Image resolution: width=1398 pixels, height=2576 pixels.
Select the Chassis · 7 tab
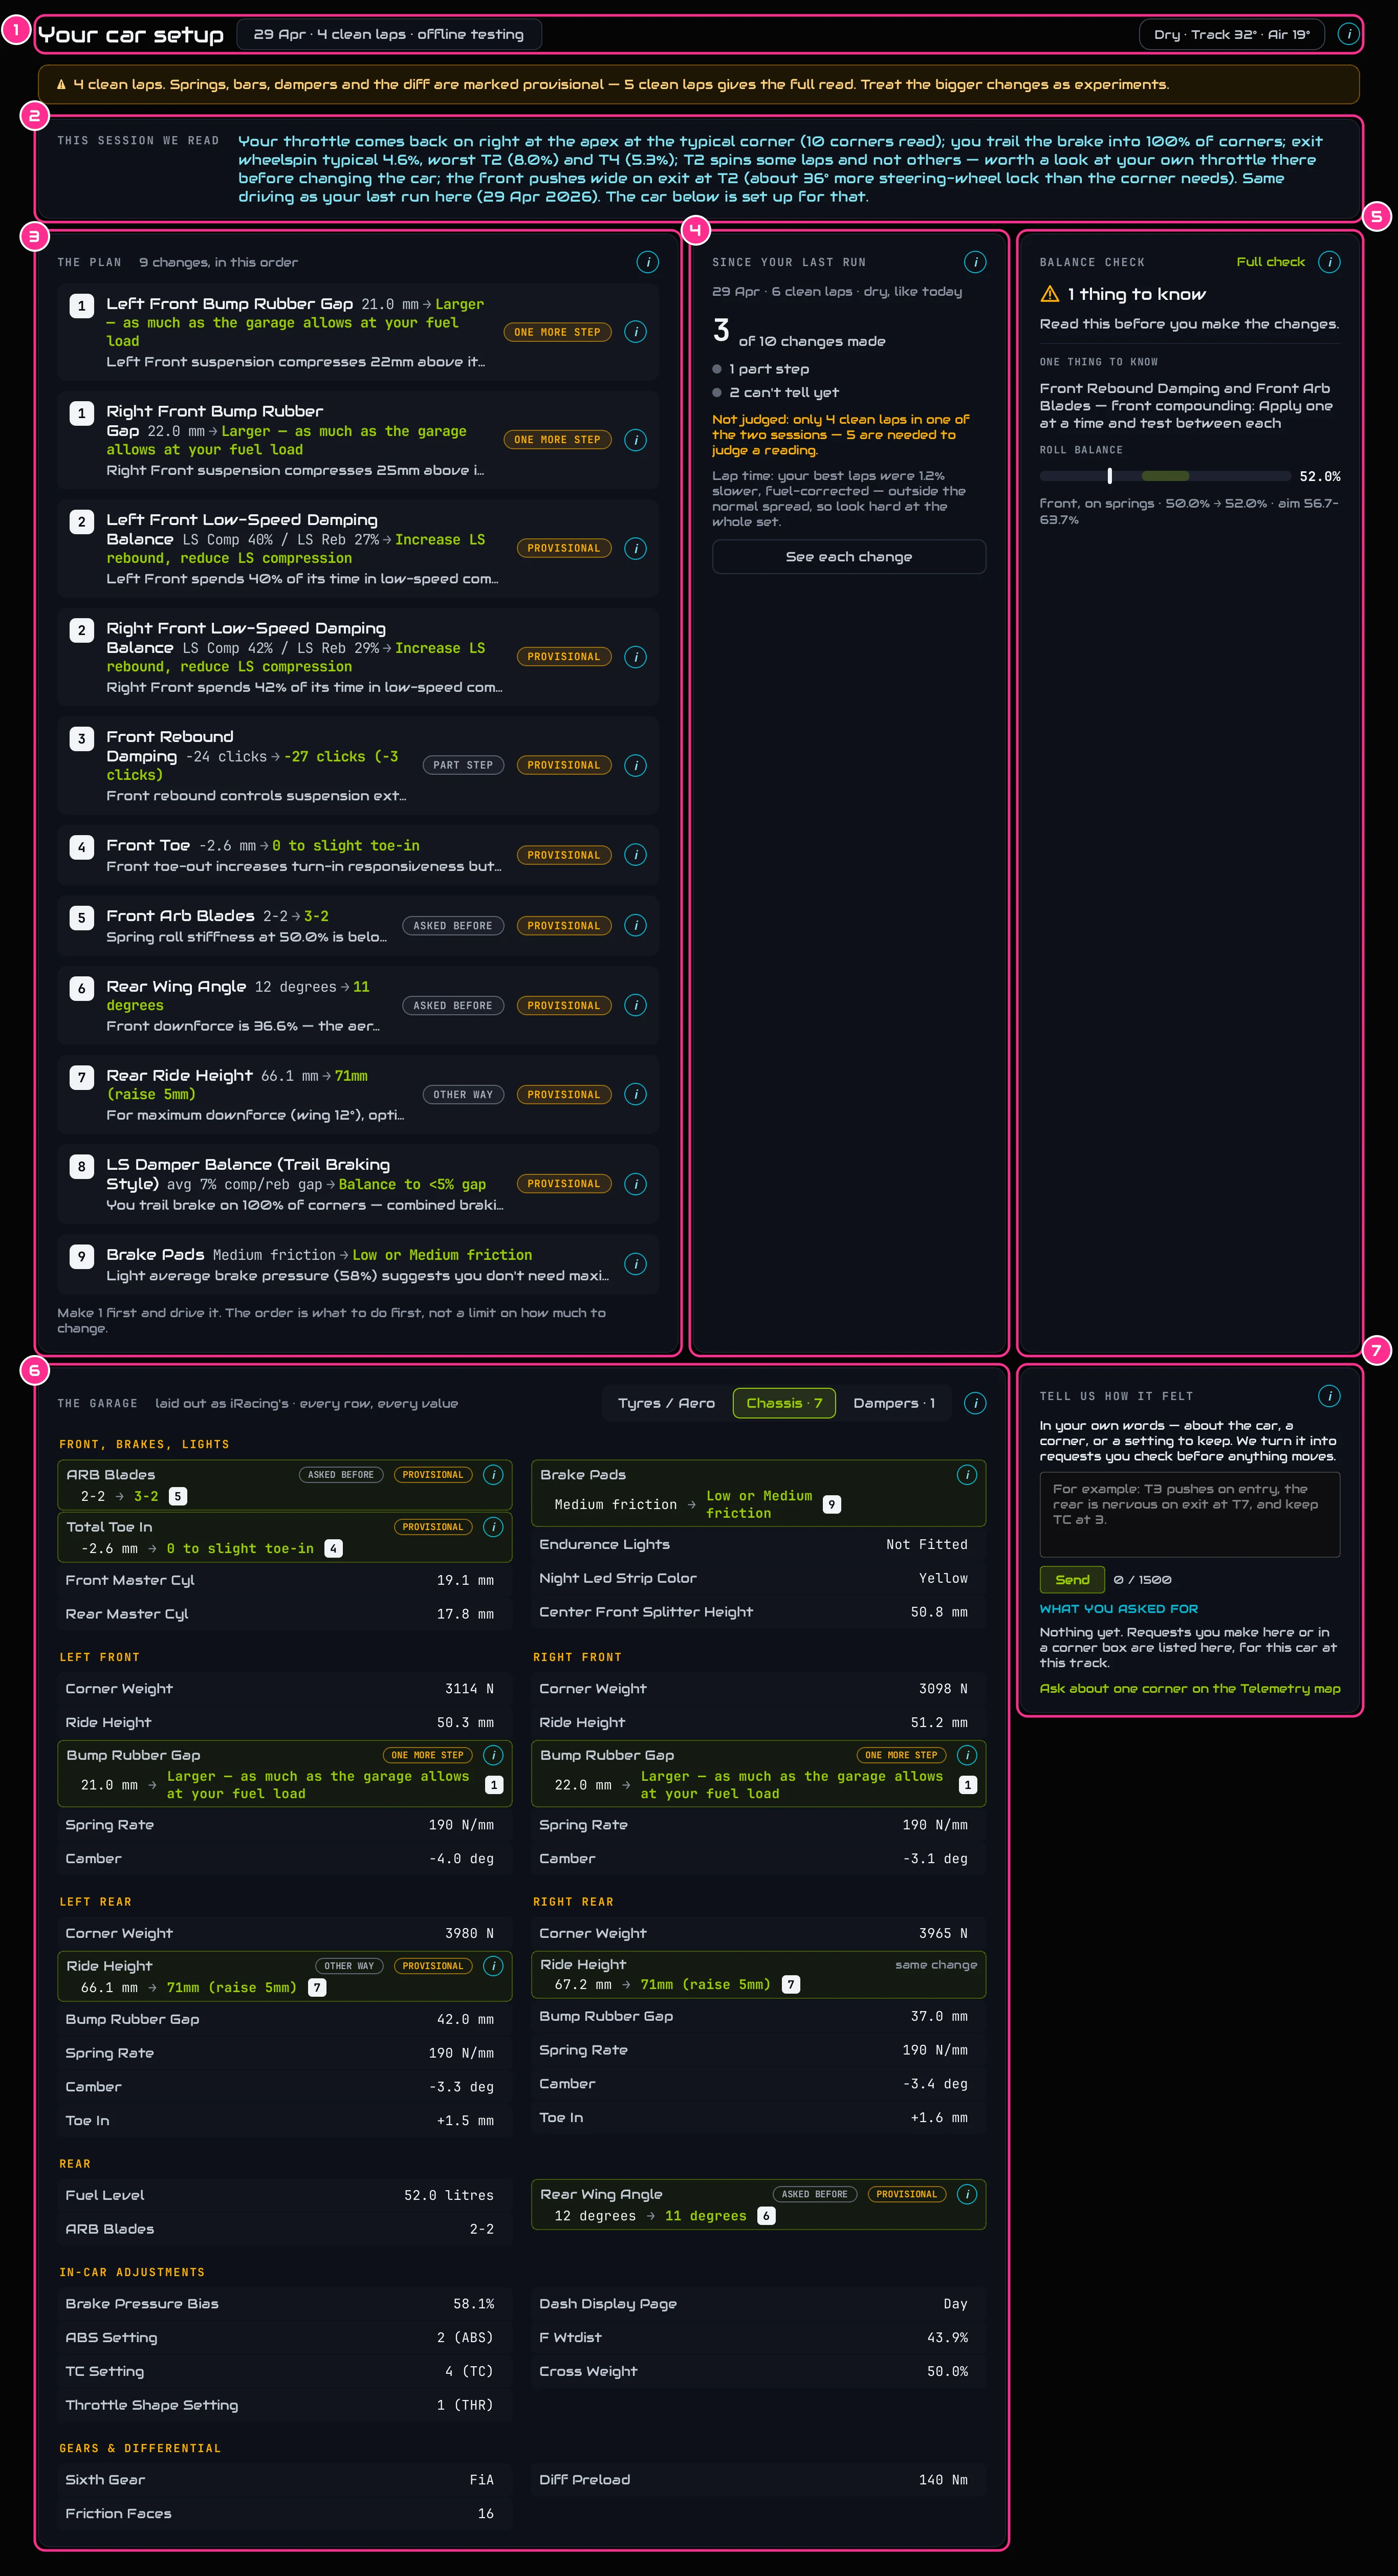pos(784,1403)
